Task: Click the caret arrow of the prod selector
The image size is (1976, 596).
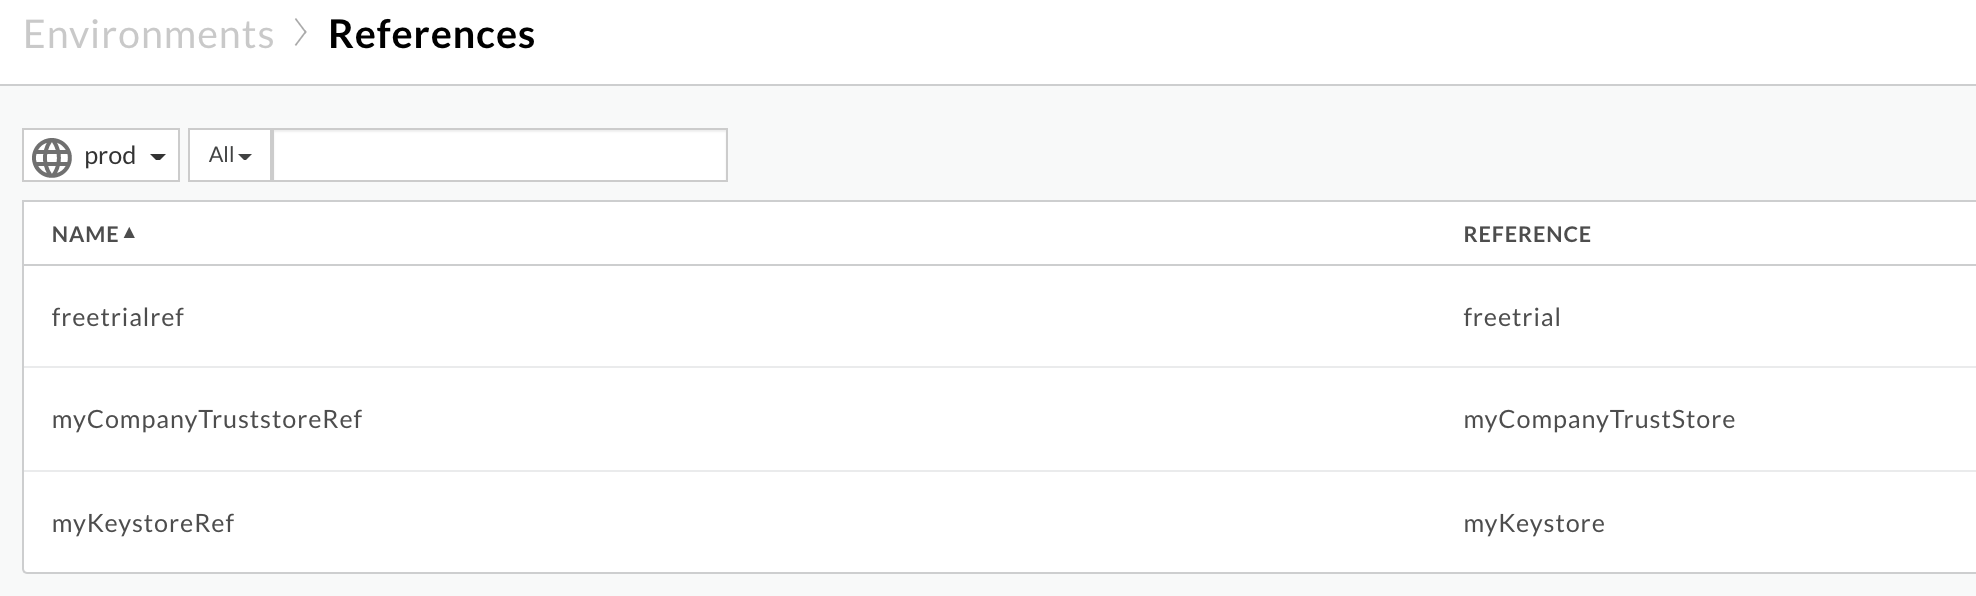Action: [x=158, y=157]
